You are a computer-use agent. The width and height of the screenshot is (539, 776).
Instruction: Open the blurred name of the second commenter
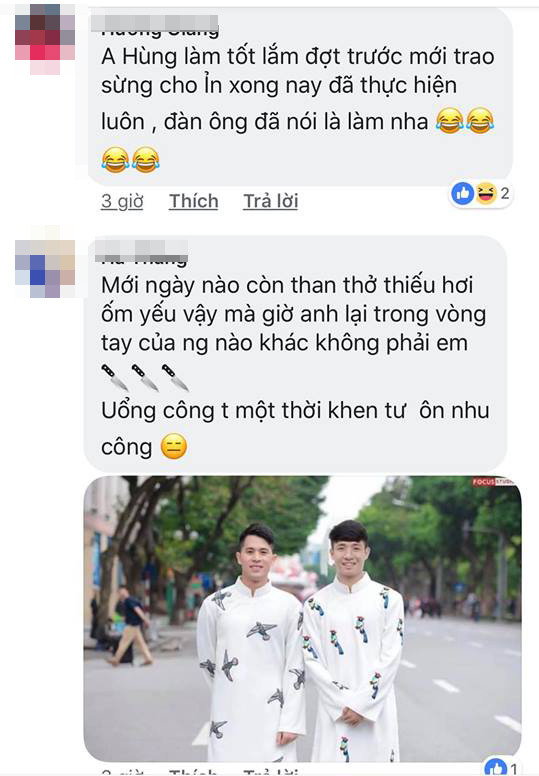click(x=141, y=250)
